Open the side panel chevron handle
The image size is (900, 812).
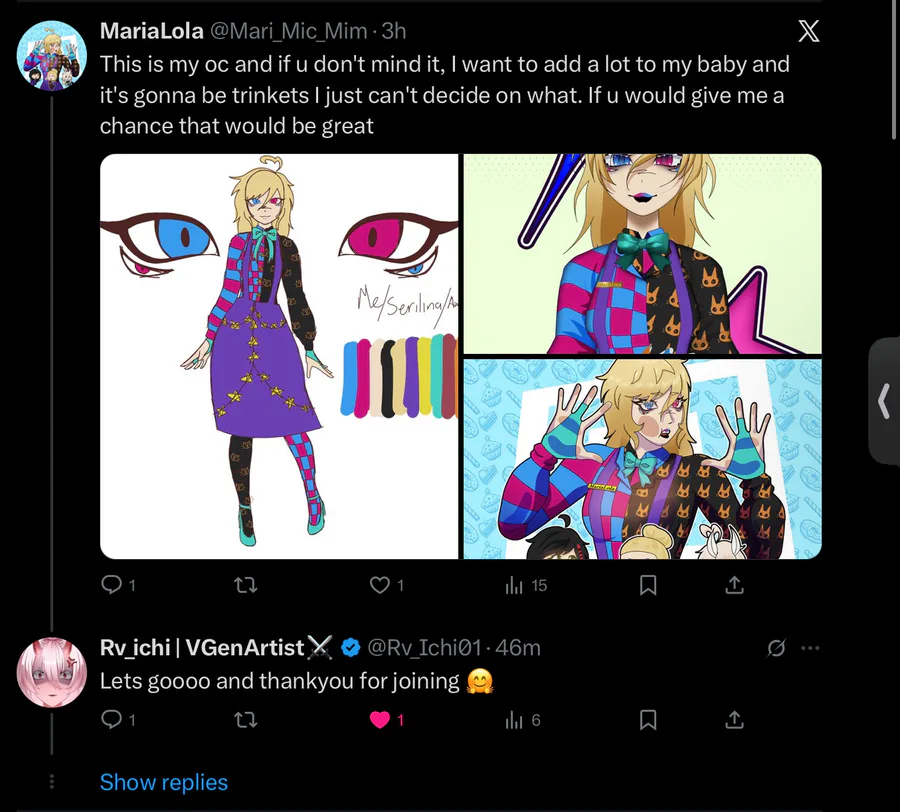pos(883,401)
